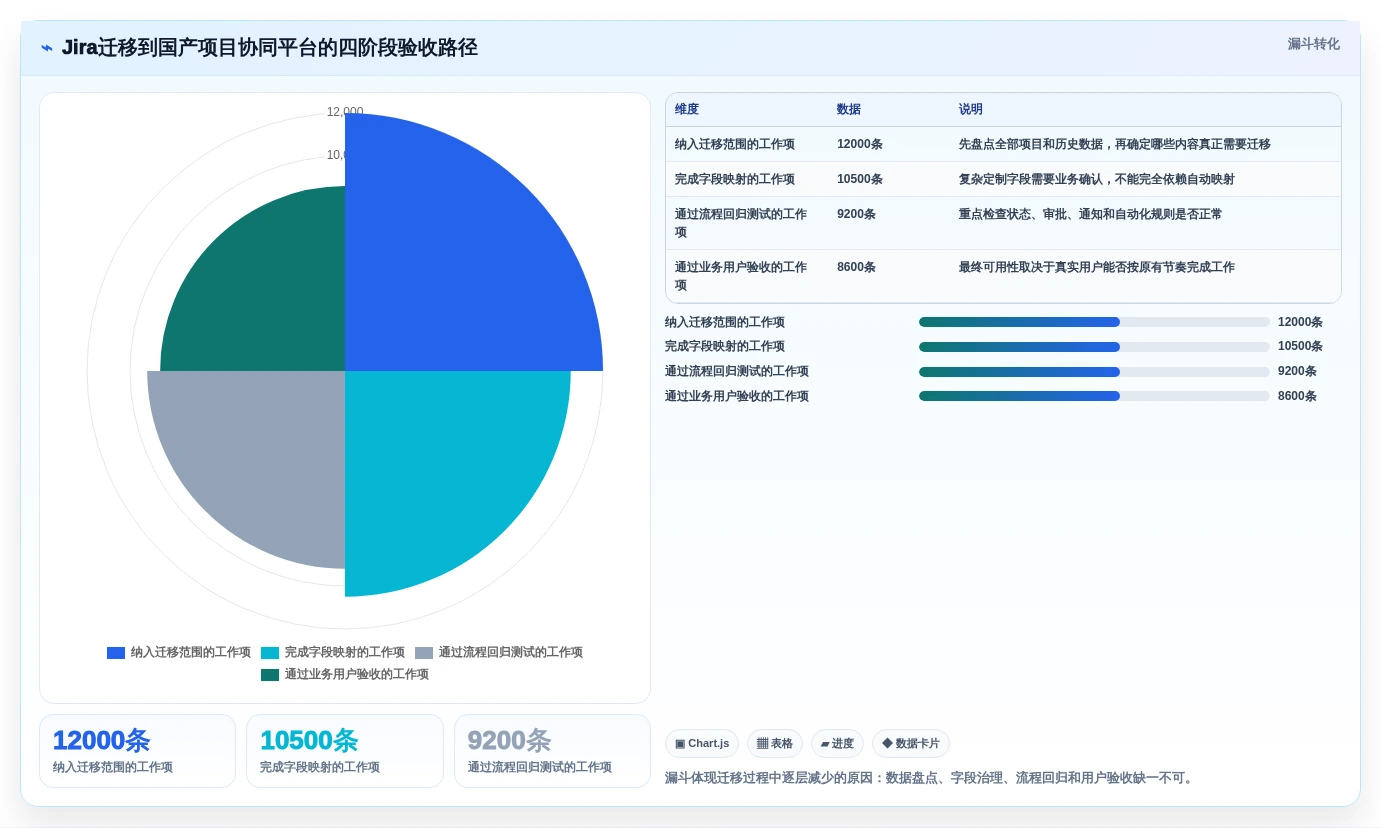The image size is (1381, 828).
Task: Toggle blue legend swatch 纳入迁移范围的工作项
Action: click(116, 653)
